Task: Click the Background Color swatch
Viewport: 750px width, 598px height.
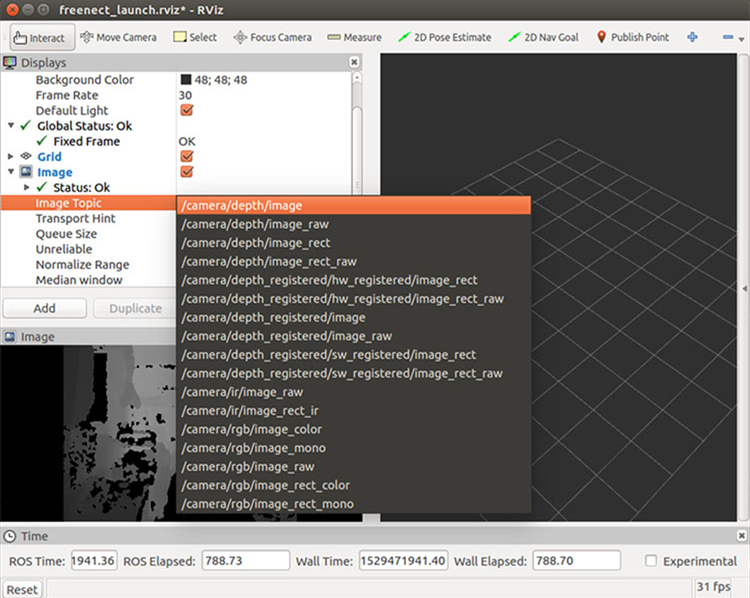Action: click(186, 80)
